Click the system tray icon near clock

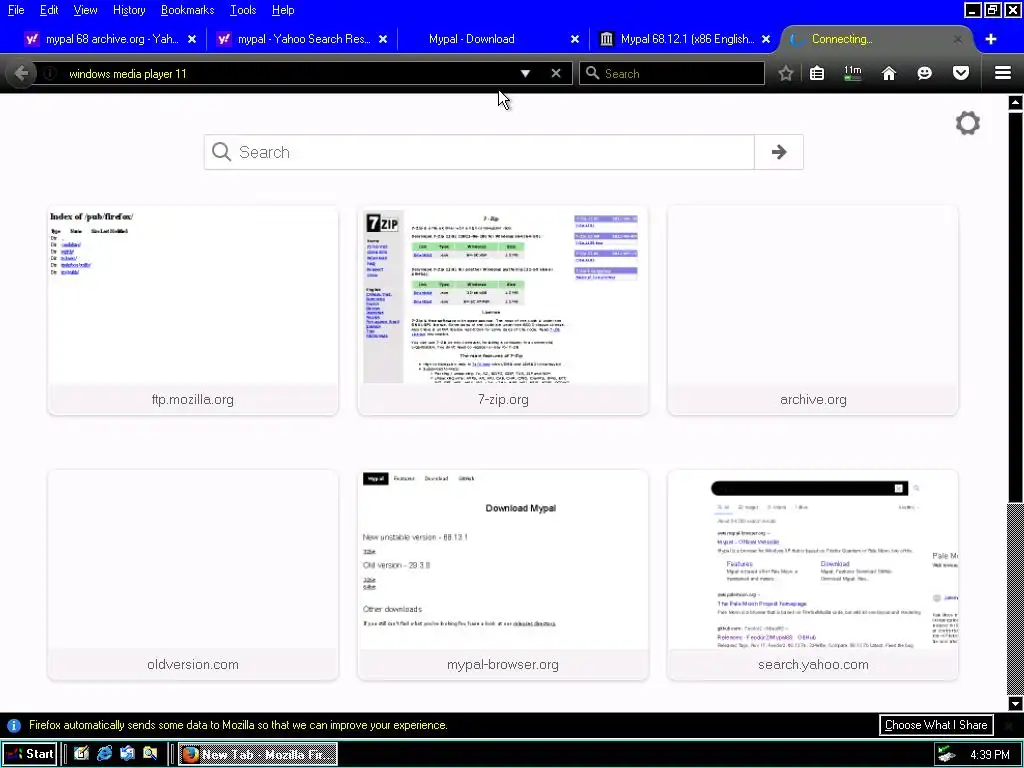pos(946,755)
